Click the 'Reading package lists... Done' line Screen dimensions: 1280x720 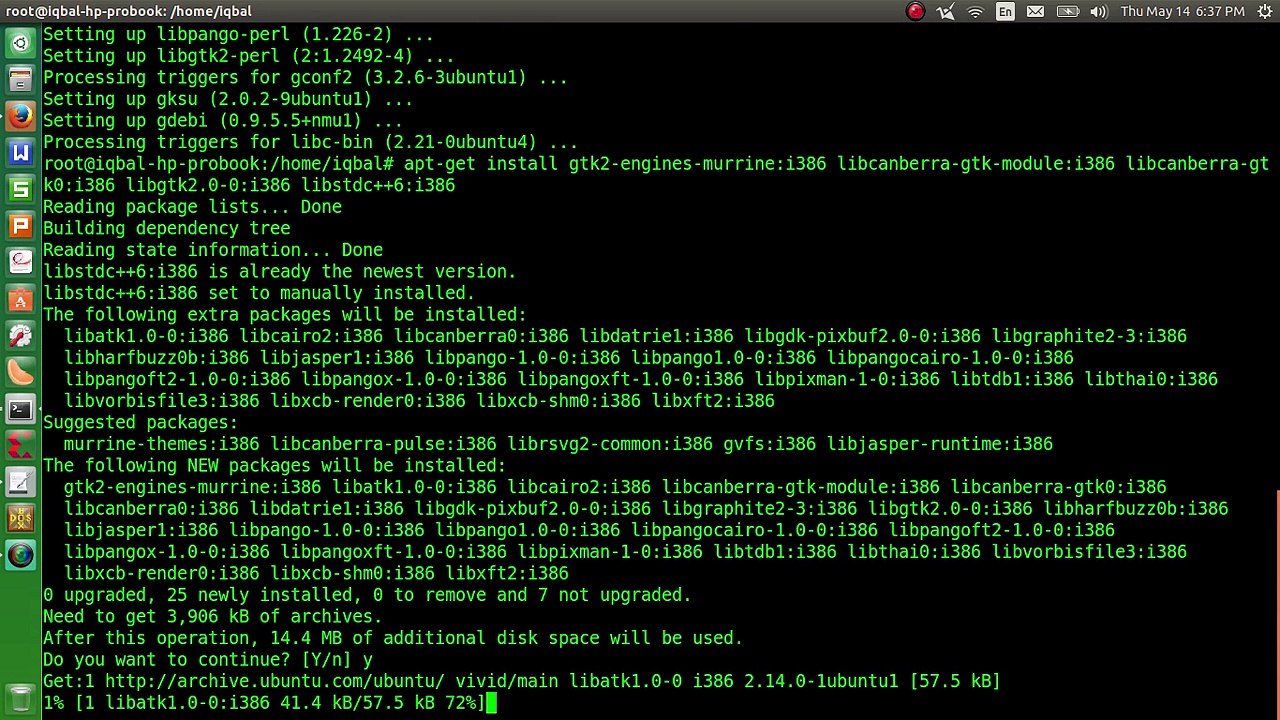[x=192, y=207]
